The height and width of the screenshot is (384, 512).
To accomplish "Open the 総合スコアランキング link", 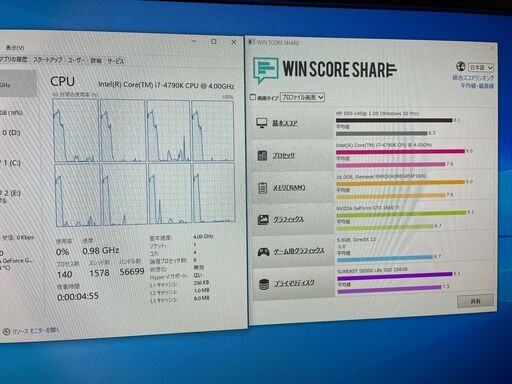I will click(x=473, y=78).
